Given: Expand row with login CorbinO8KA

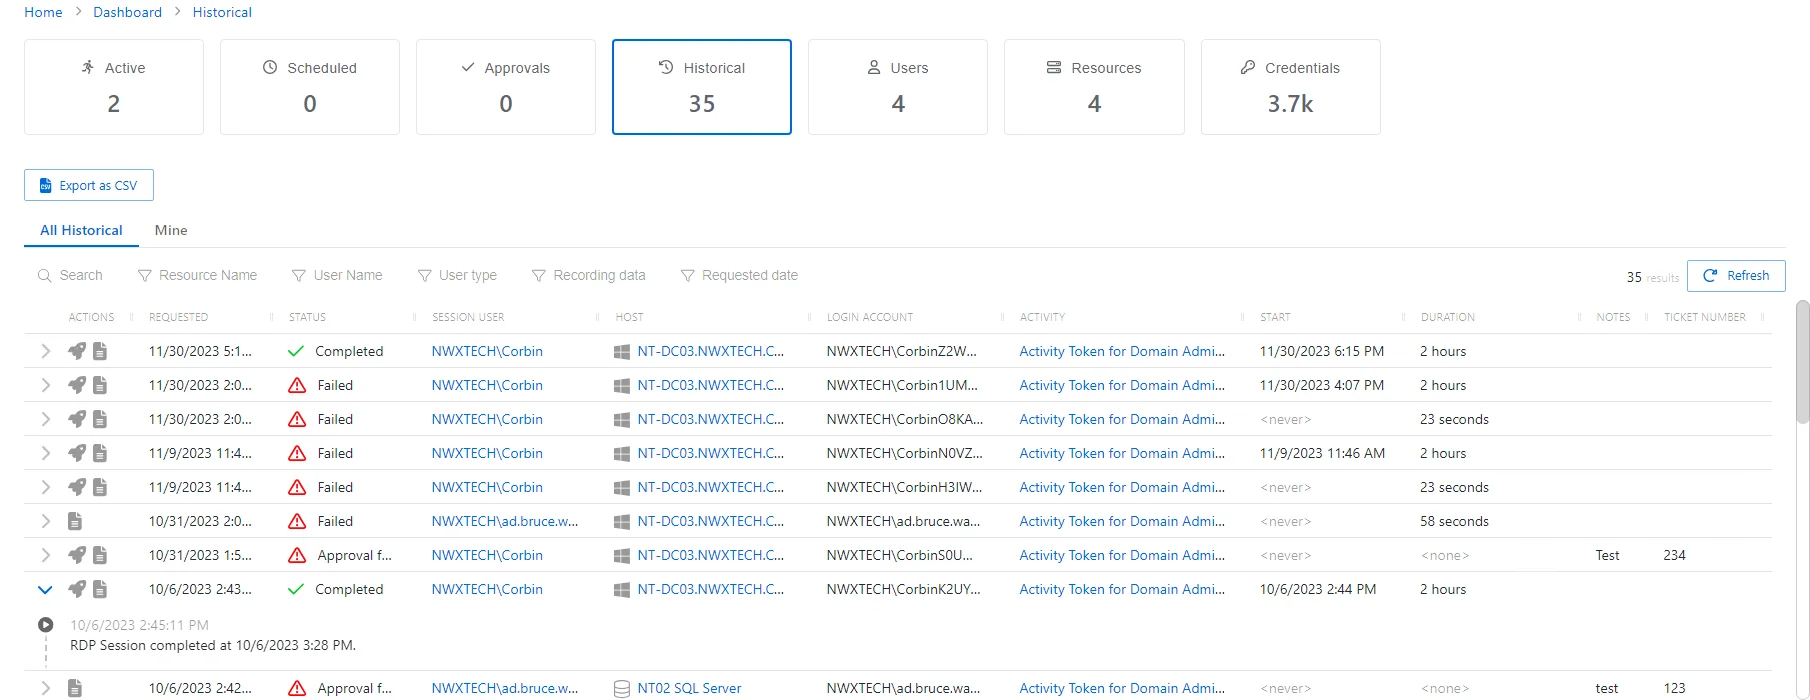Looking at the screenshot, I should coord(45,419).
